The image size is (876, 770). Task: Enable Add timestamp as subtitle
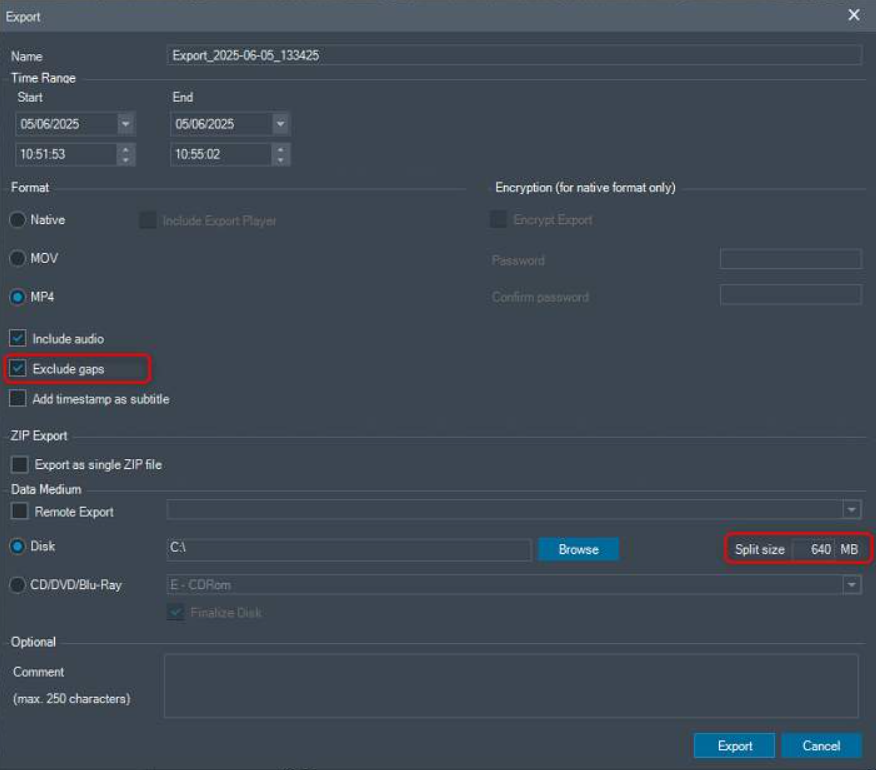tap(18, 399)
